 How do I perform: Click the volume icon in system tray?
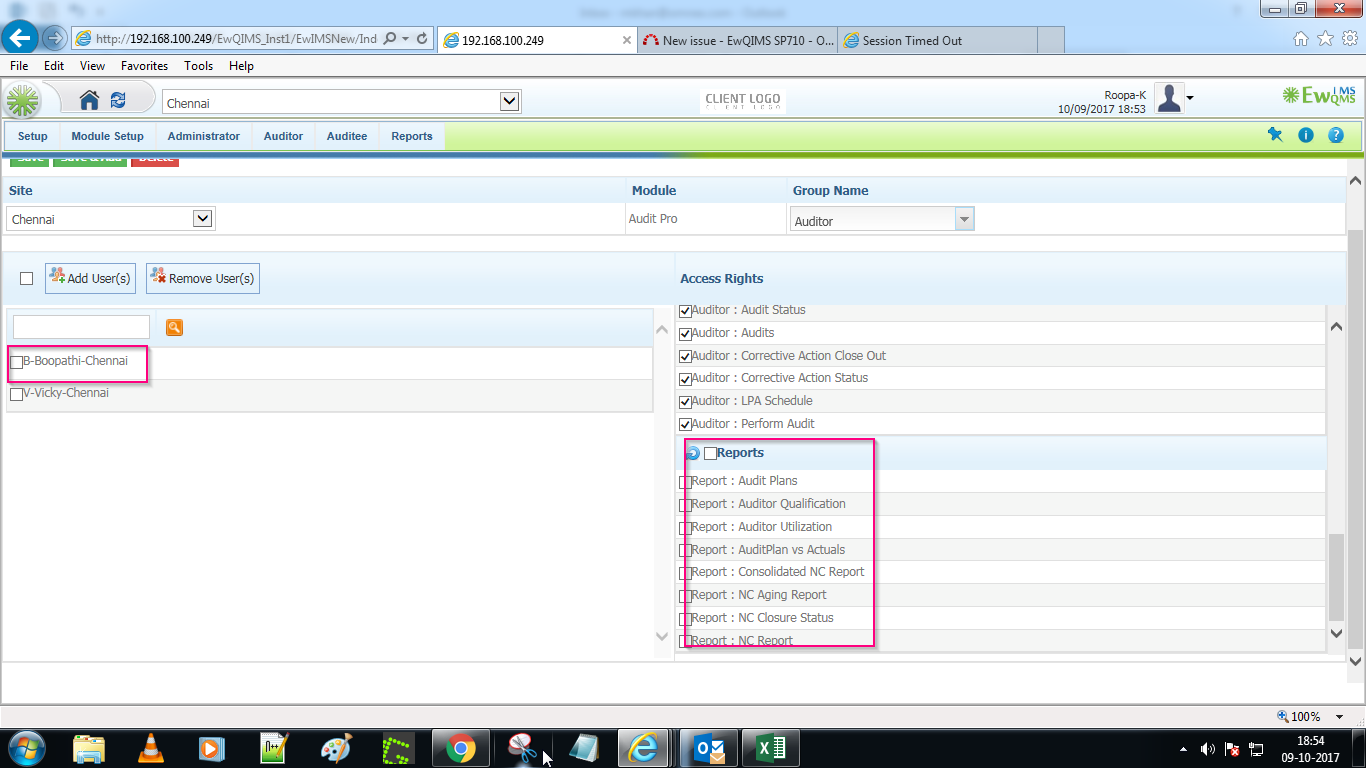click(1207, 748)
